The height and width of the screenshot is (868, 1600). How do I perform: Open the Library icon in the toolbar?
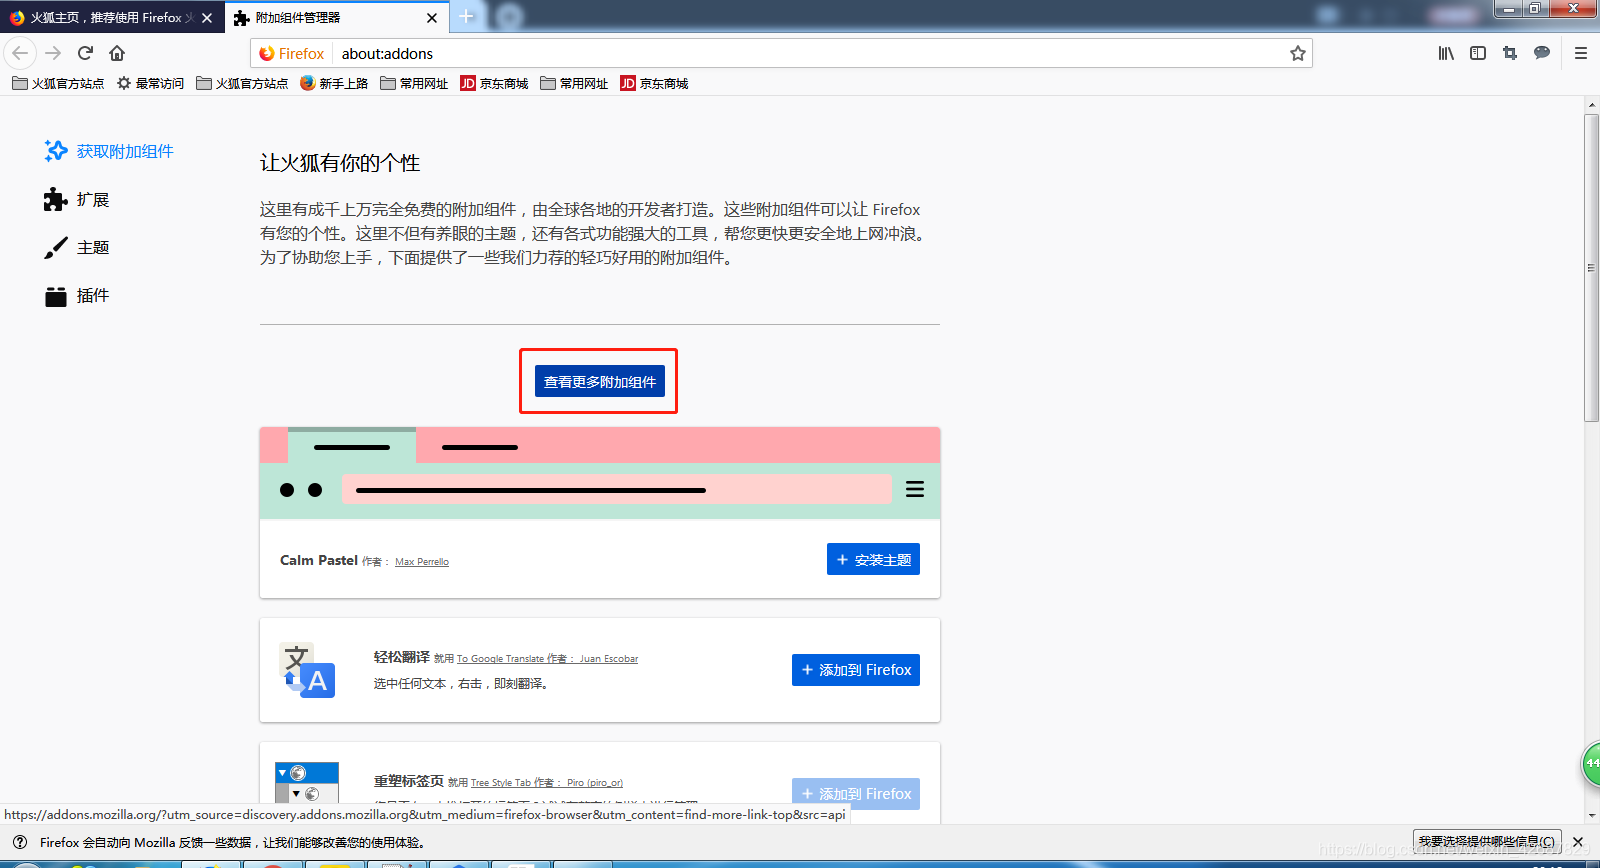tap(1446, 53)
